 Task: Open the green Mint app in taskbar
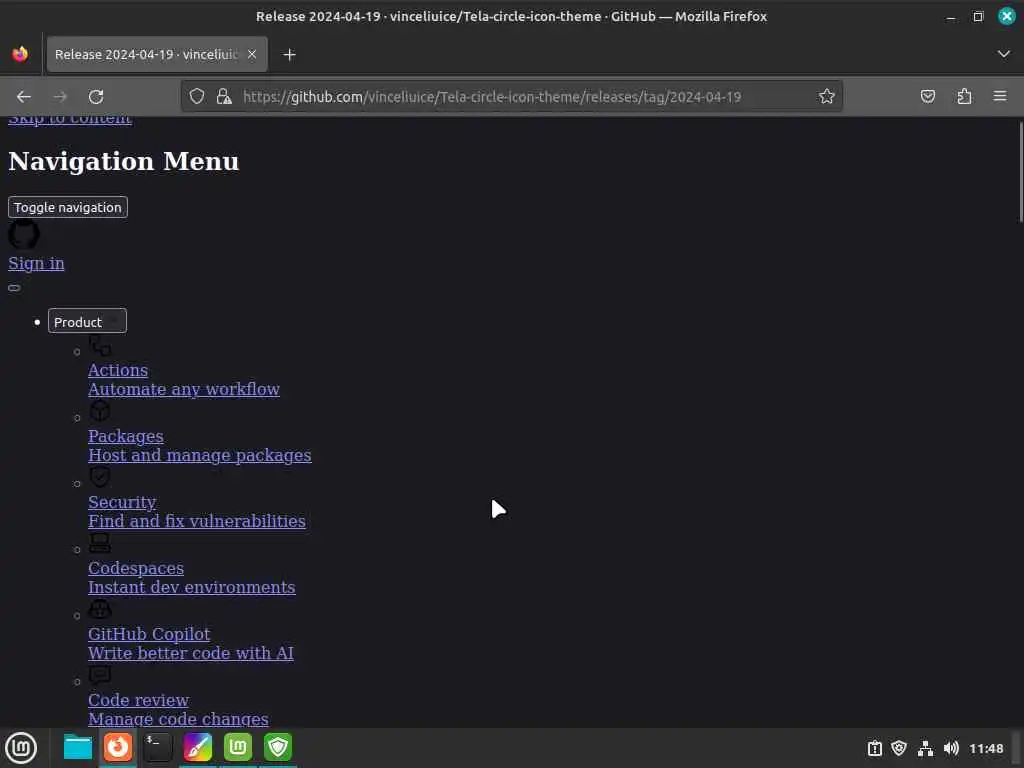click(238, 747)
